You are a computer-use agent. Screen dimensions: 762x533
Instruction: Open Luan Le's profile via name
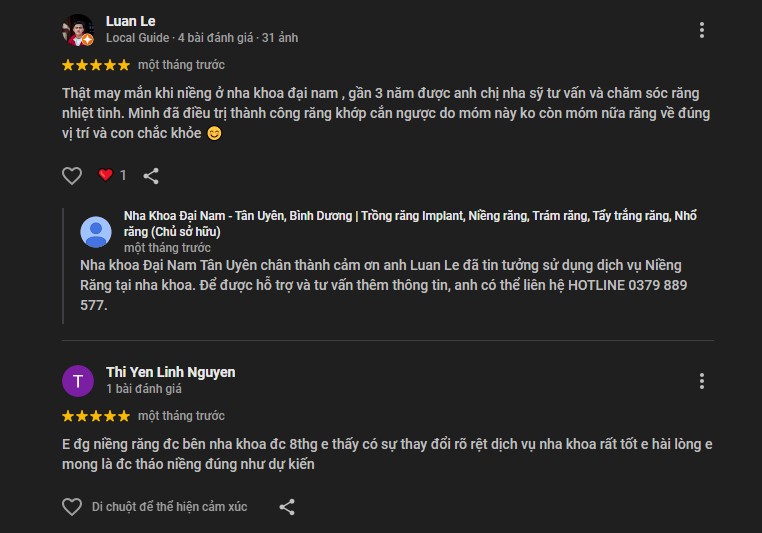point(131,21)
